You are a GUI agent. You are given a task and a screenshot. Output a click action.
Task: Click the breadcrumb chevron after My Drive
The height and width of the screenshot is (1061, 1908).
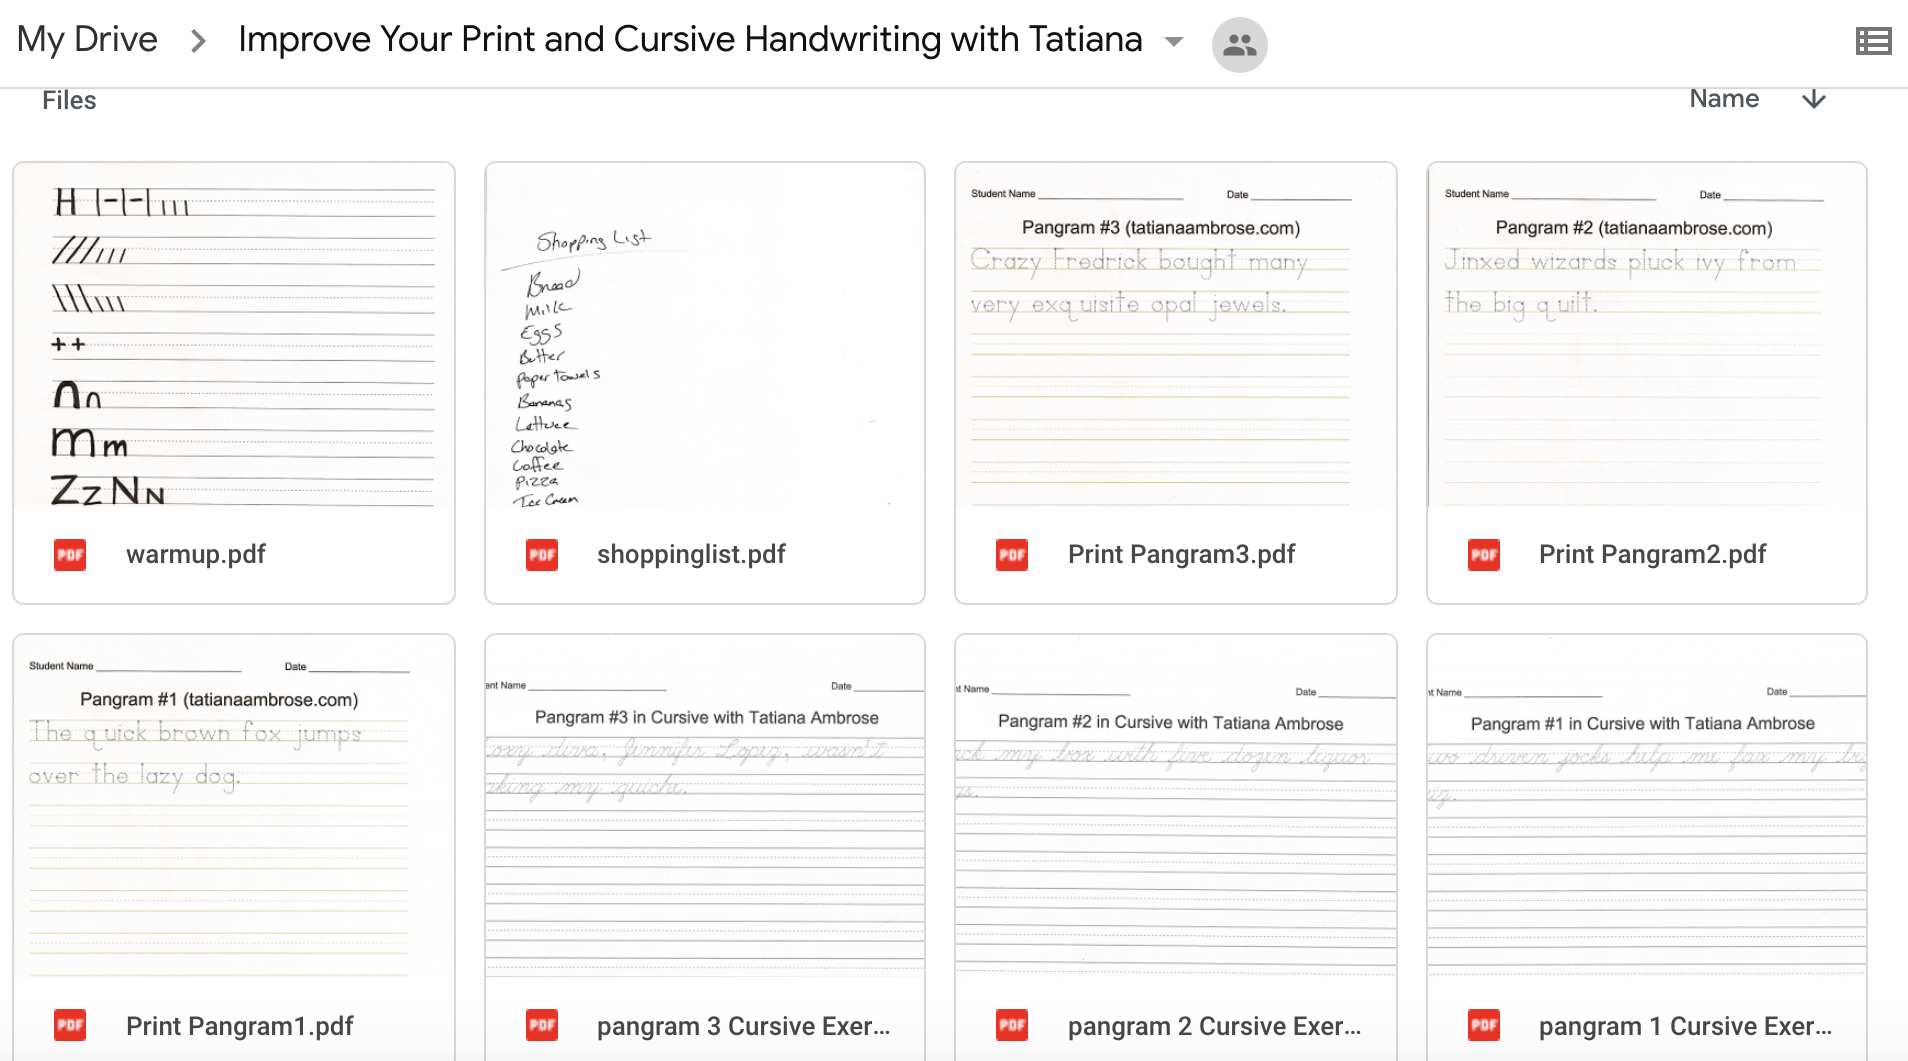[x=199, y=41]
